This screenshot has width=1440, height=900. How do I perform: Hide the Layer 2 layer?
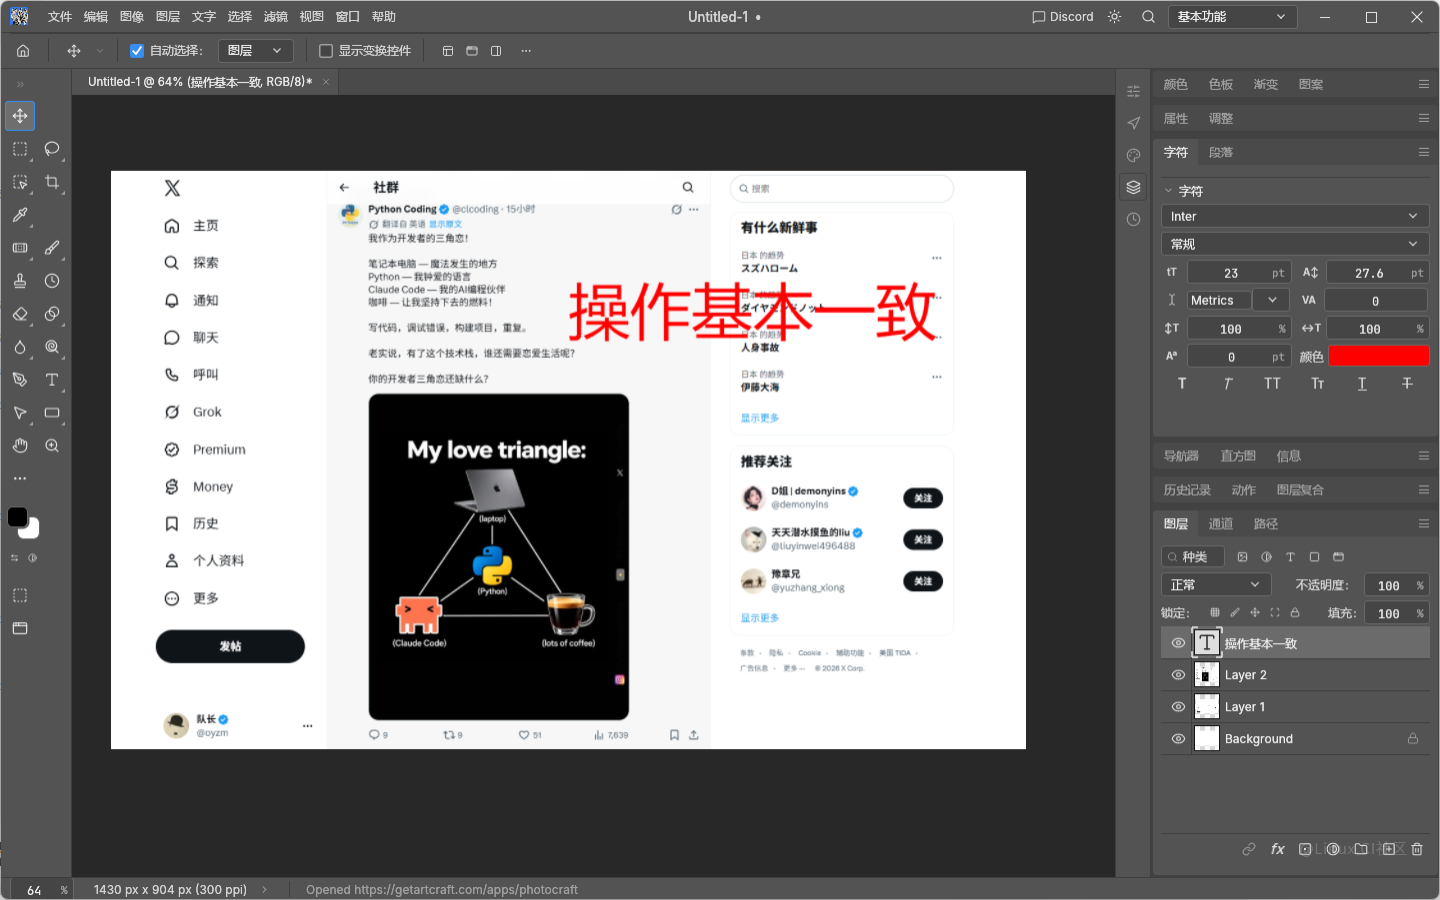click(1178, 675)
